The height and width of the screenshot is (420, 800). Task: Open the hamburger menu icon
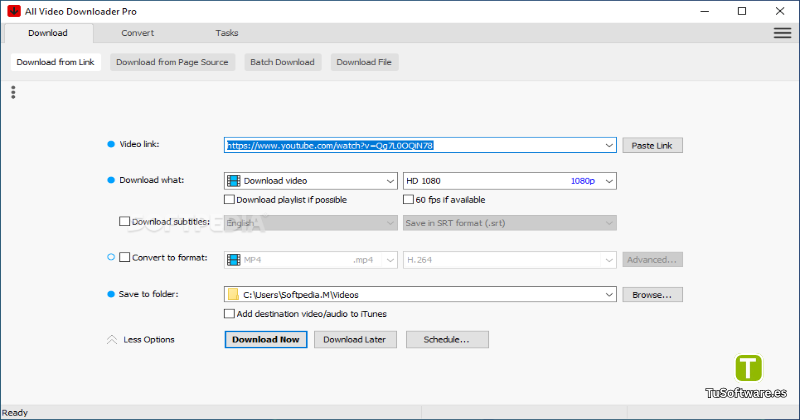(782, 33)
